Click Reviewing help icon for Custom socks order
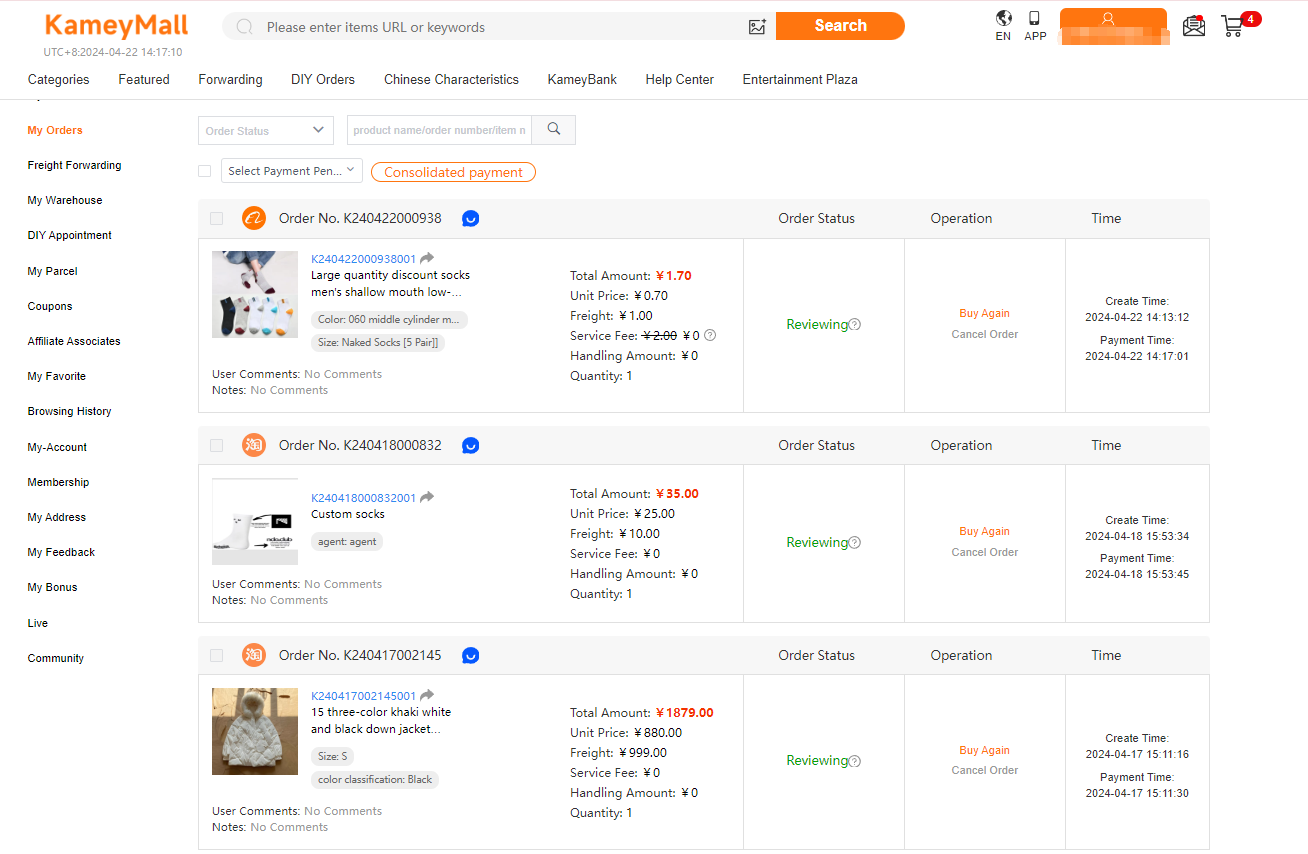This screenshot has height=854, width=1308. click(x=855, y=543)
